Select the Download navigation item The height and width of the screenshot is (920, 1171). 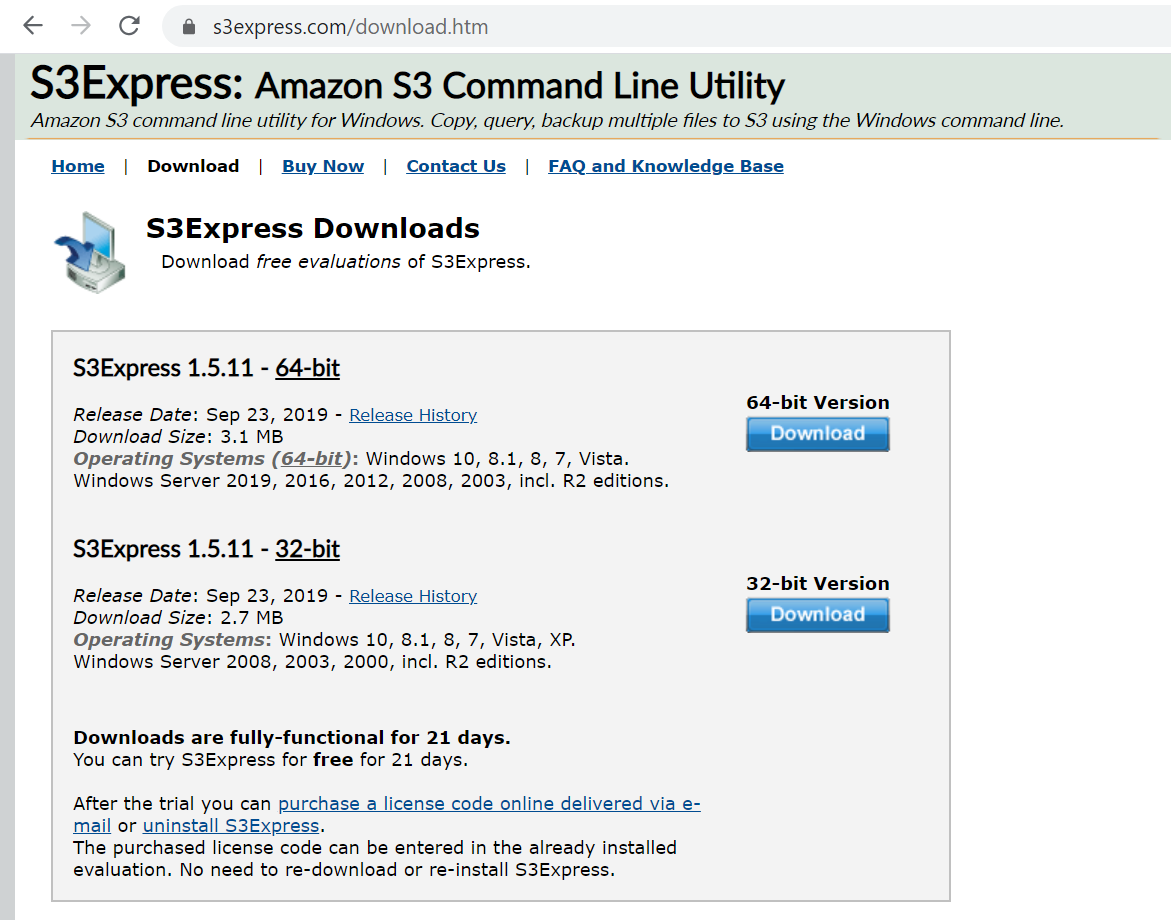193,166
